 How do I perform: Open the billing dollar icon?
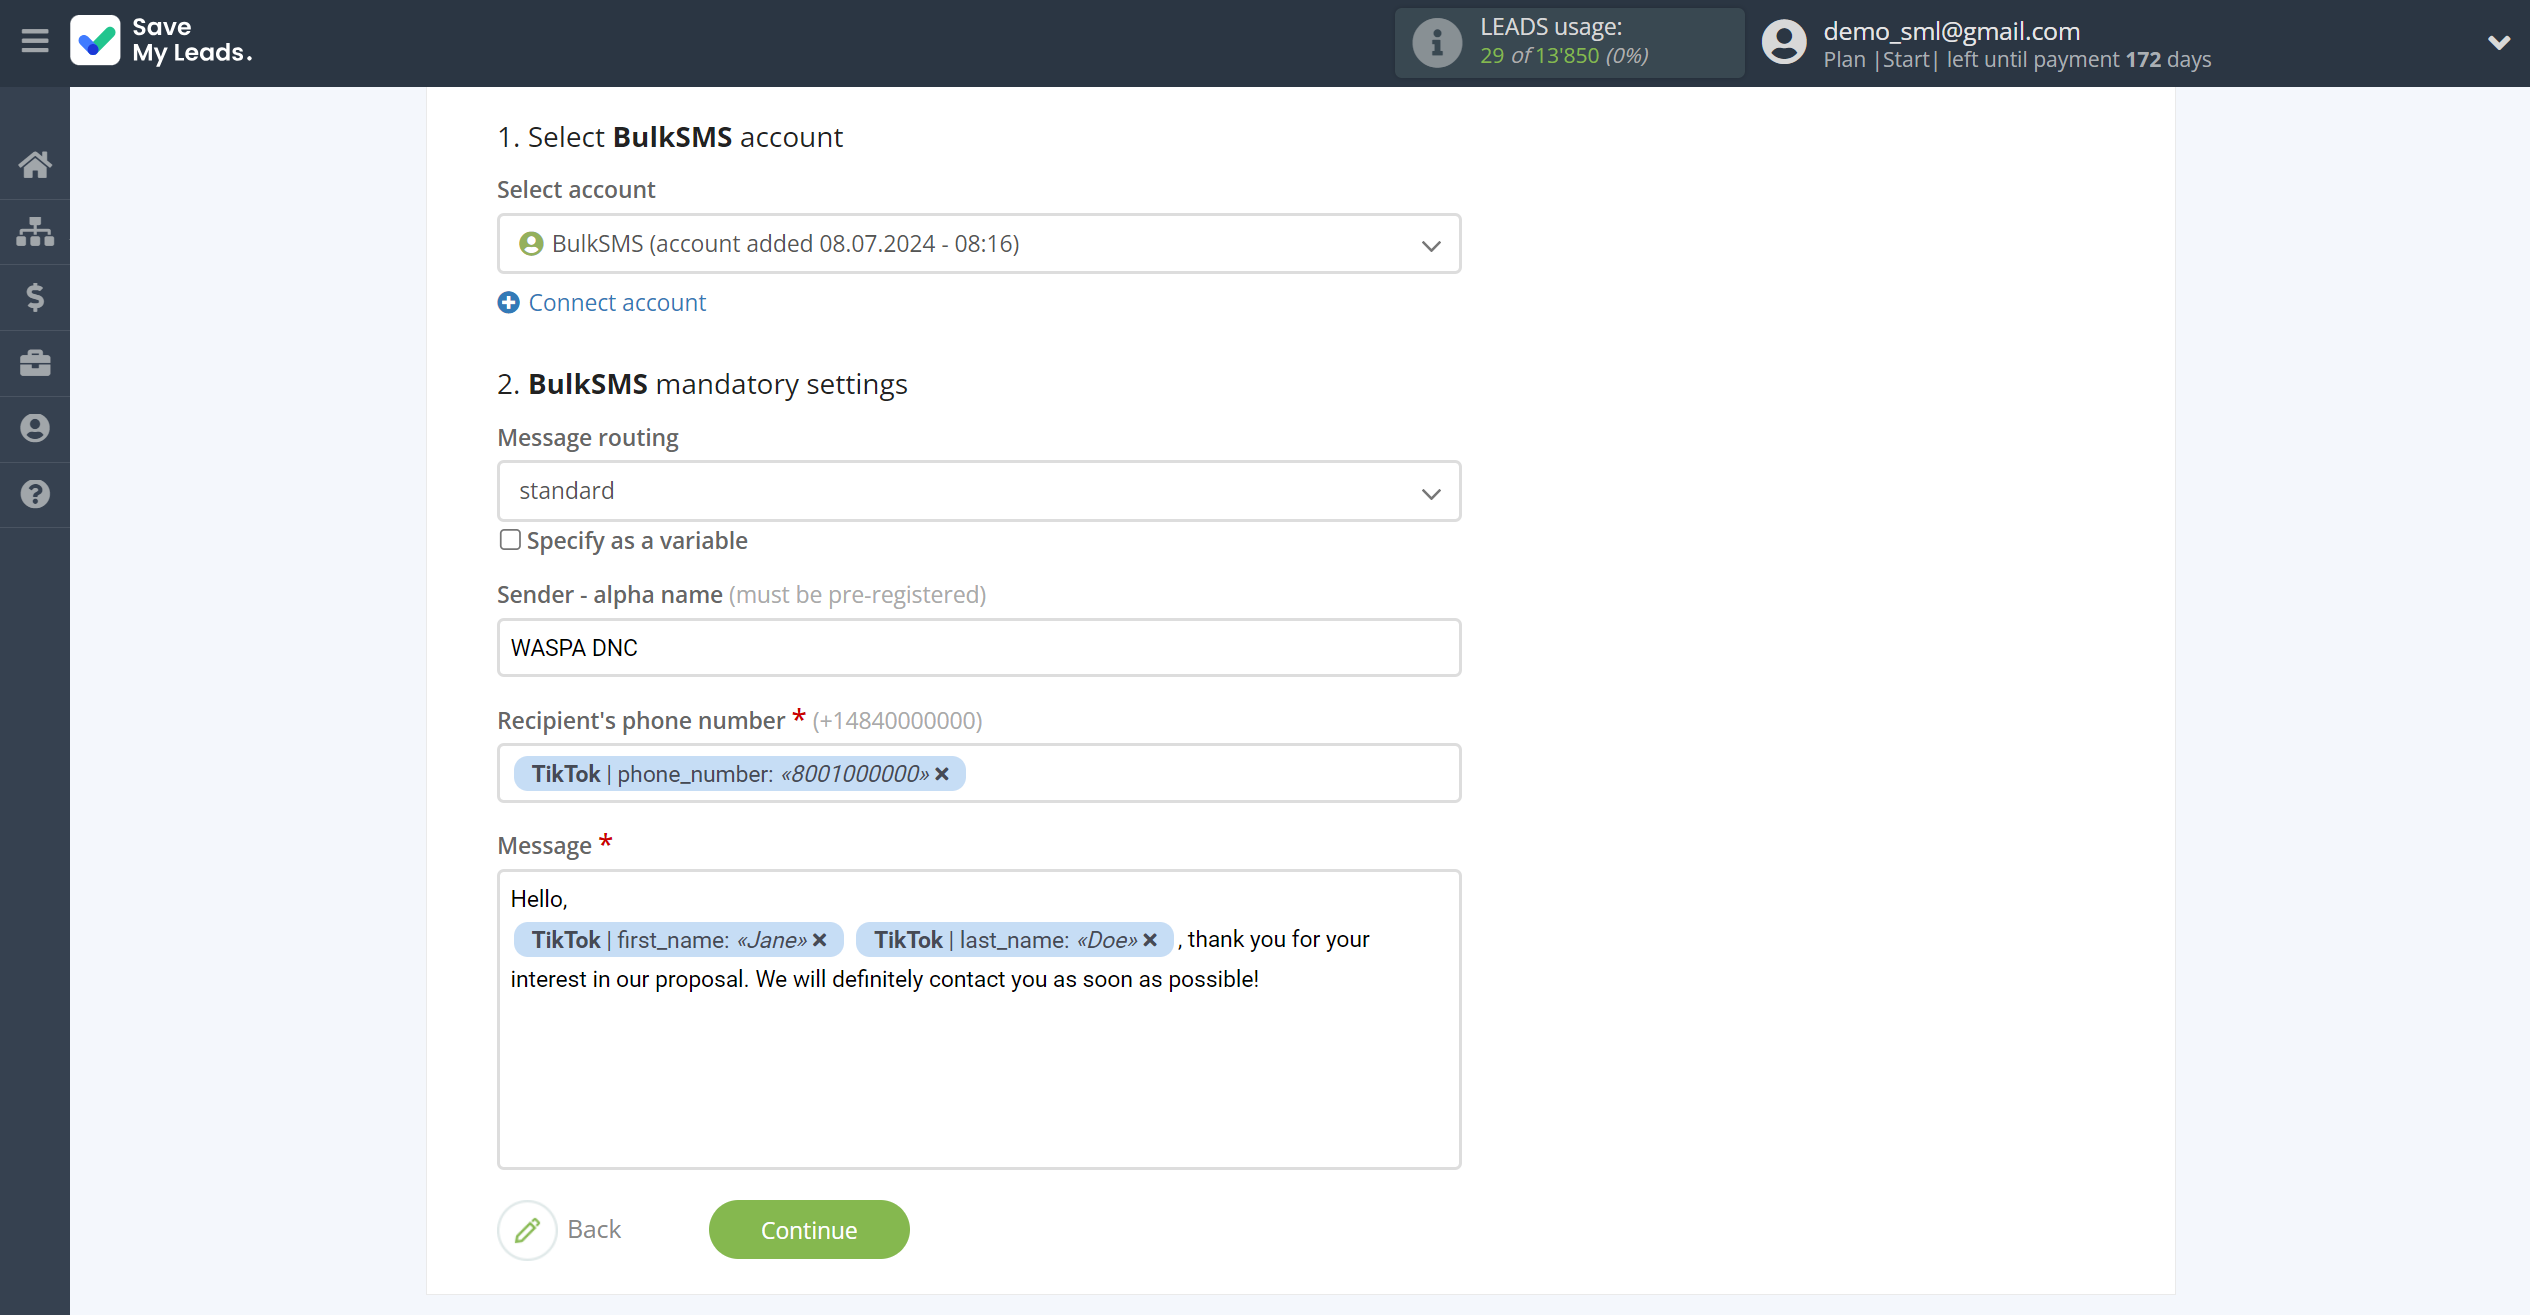(x=35, y=297)
